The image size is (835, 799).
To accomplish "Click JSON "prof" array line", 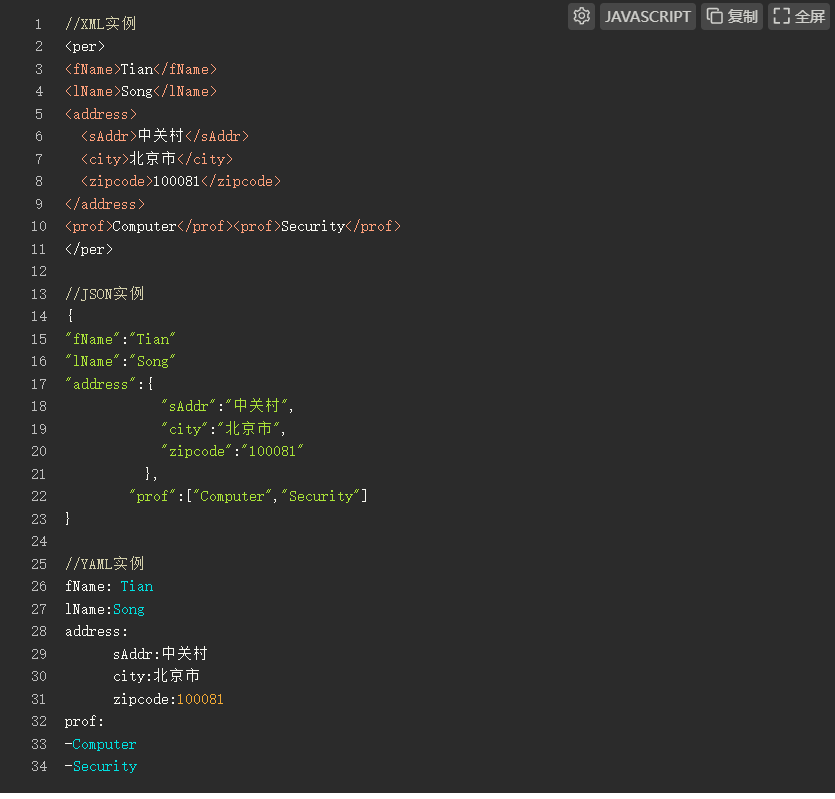I will click(248, 496).
